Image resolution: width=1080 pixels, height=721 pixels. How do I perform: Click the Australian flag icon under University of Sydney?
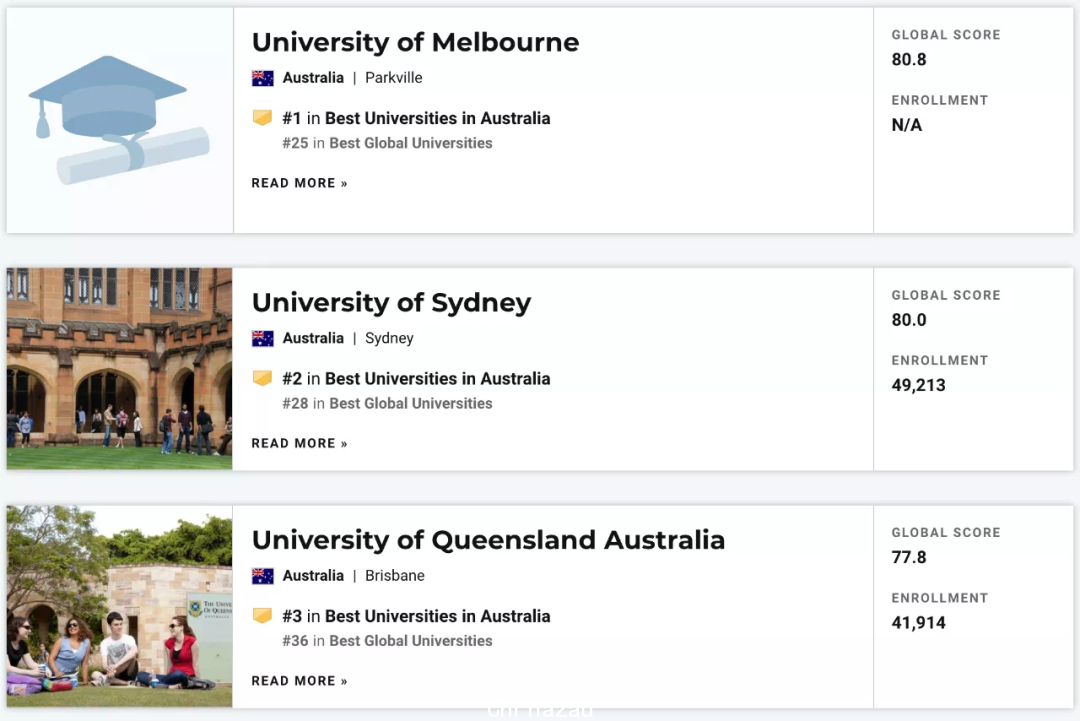[x=262, y=338]
